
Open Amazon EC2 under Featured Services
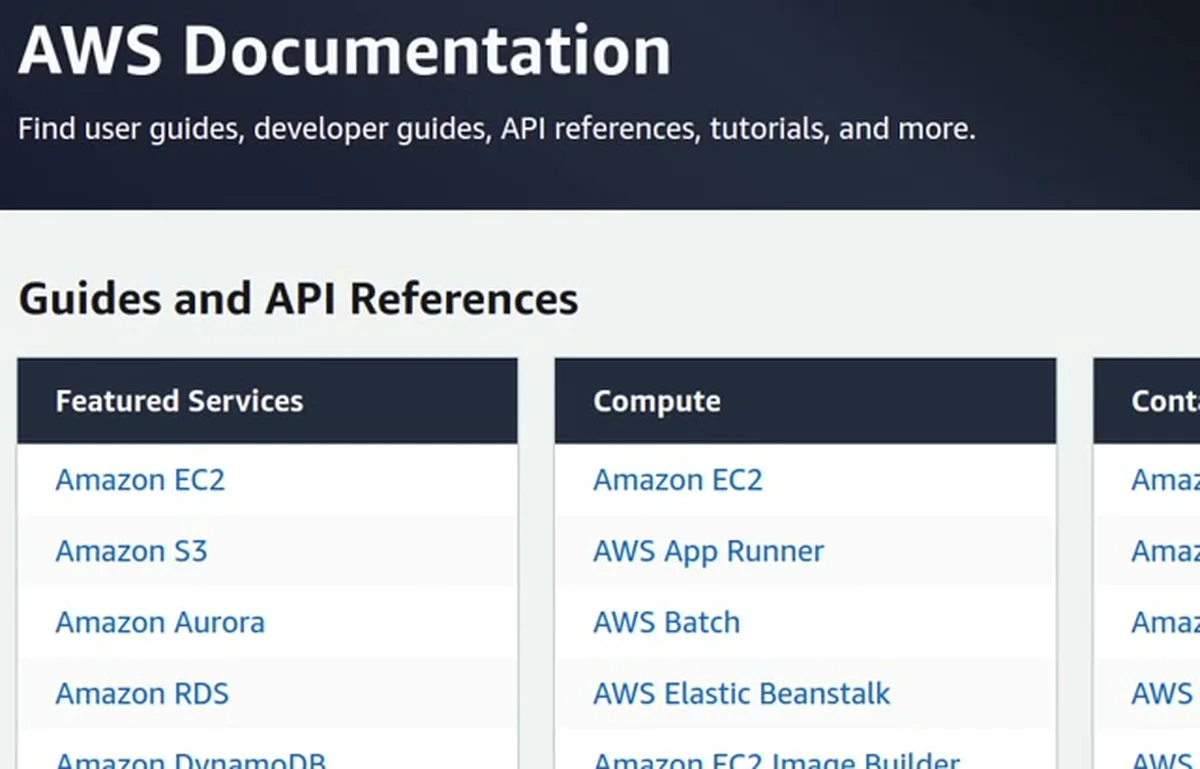pos(140,480)
